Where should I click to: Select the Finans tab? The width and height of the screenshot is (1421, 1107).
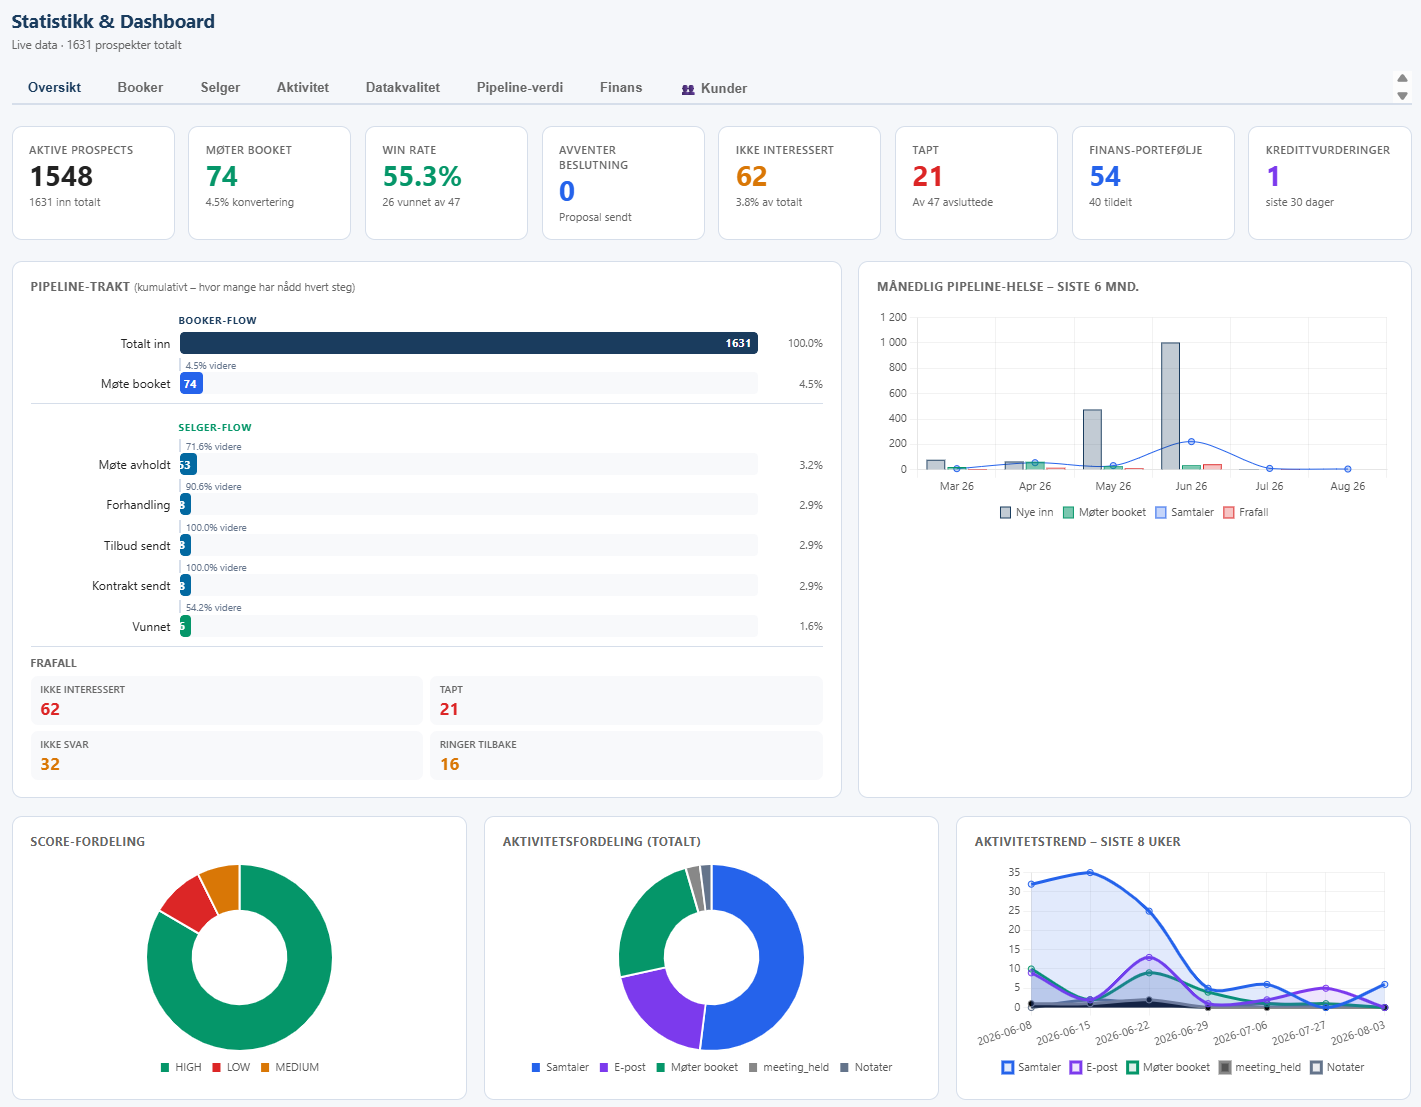[621, 88]
